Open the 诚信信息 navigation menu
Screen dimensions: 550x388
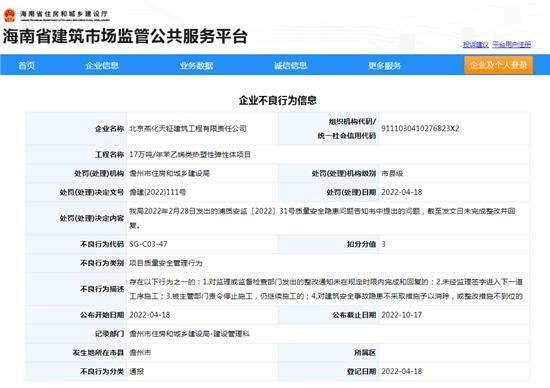290,65
